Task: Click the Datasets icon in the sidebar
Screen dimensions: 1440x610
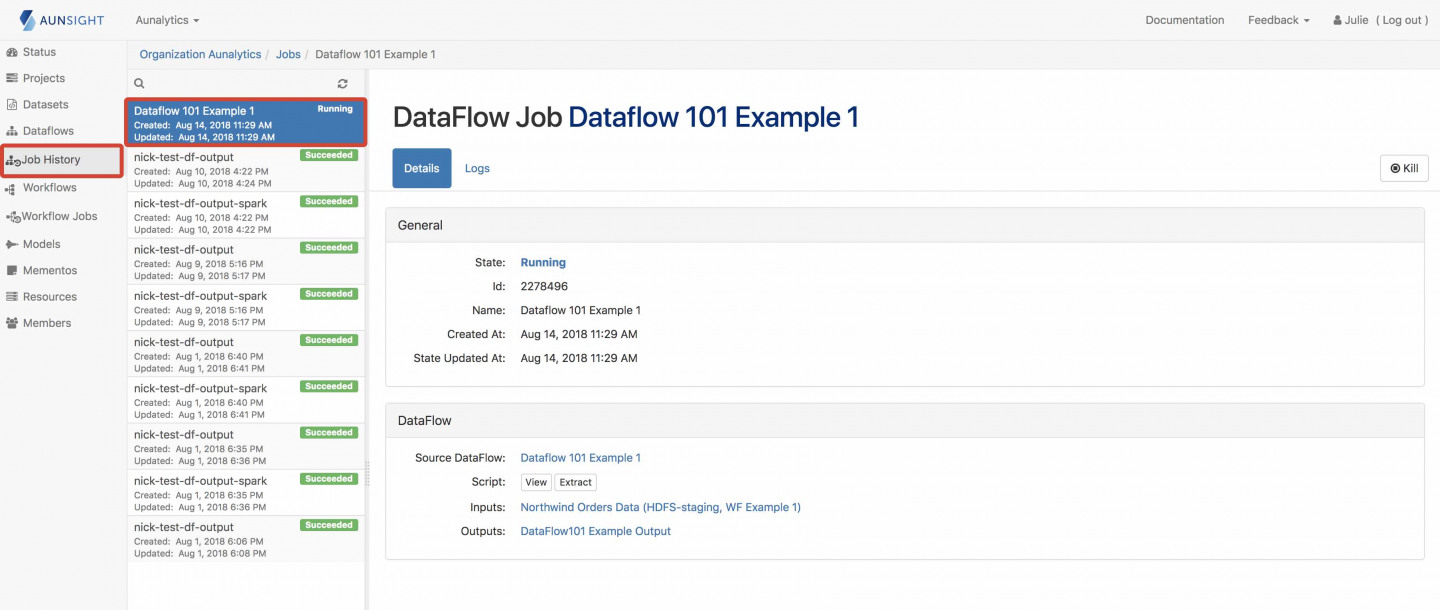Action: coord(12,104)
